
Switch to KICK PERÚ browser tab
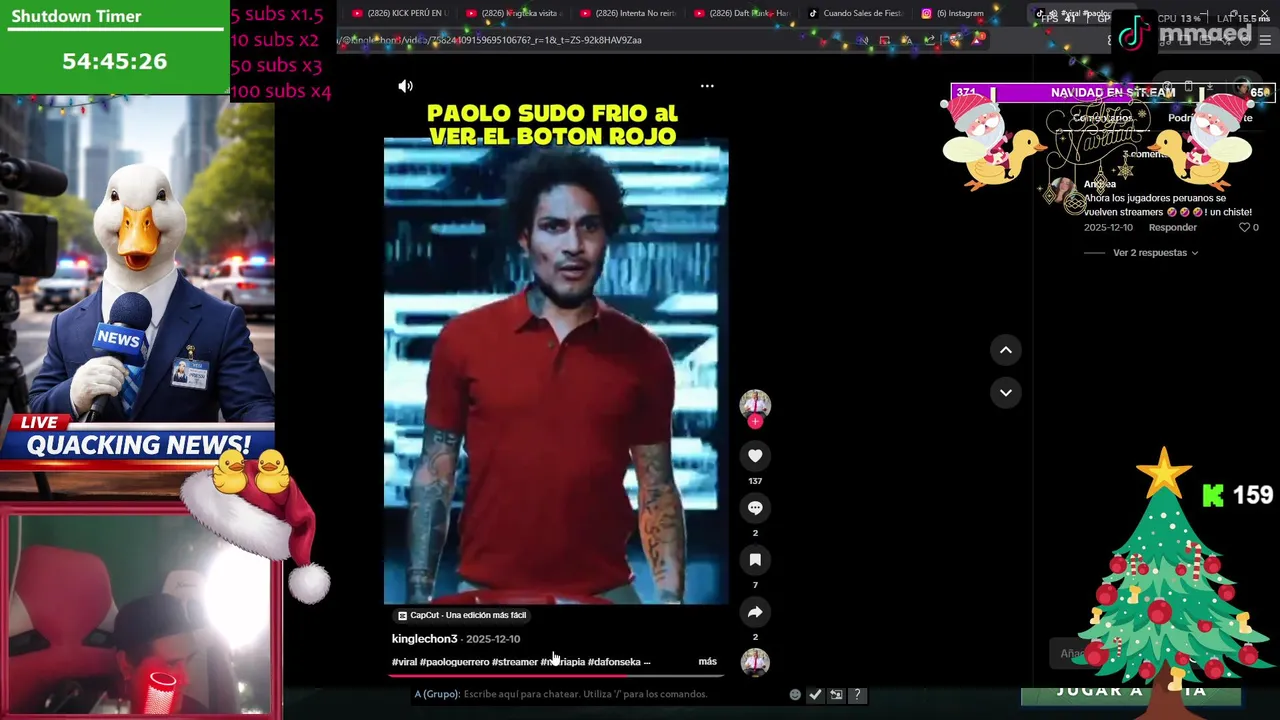pos(399,13)
